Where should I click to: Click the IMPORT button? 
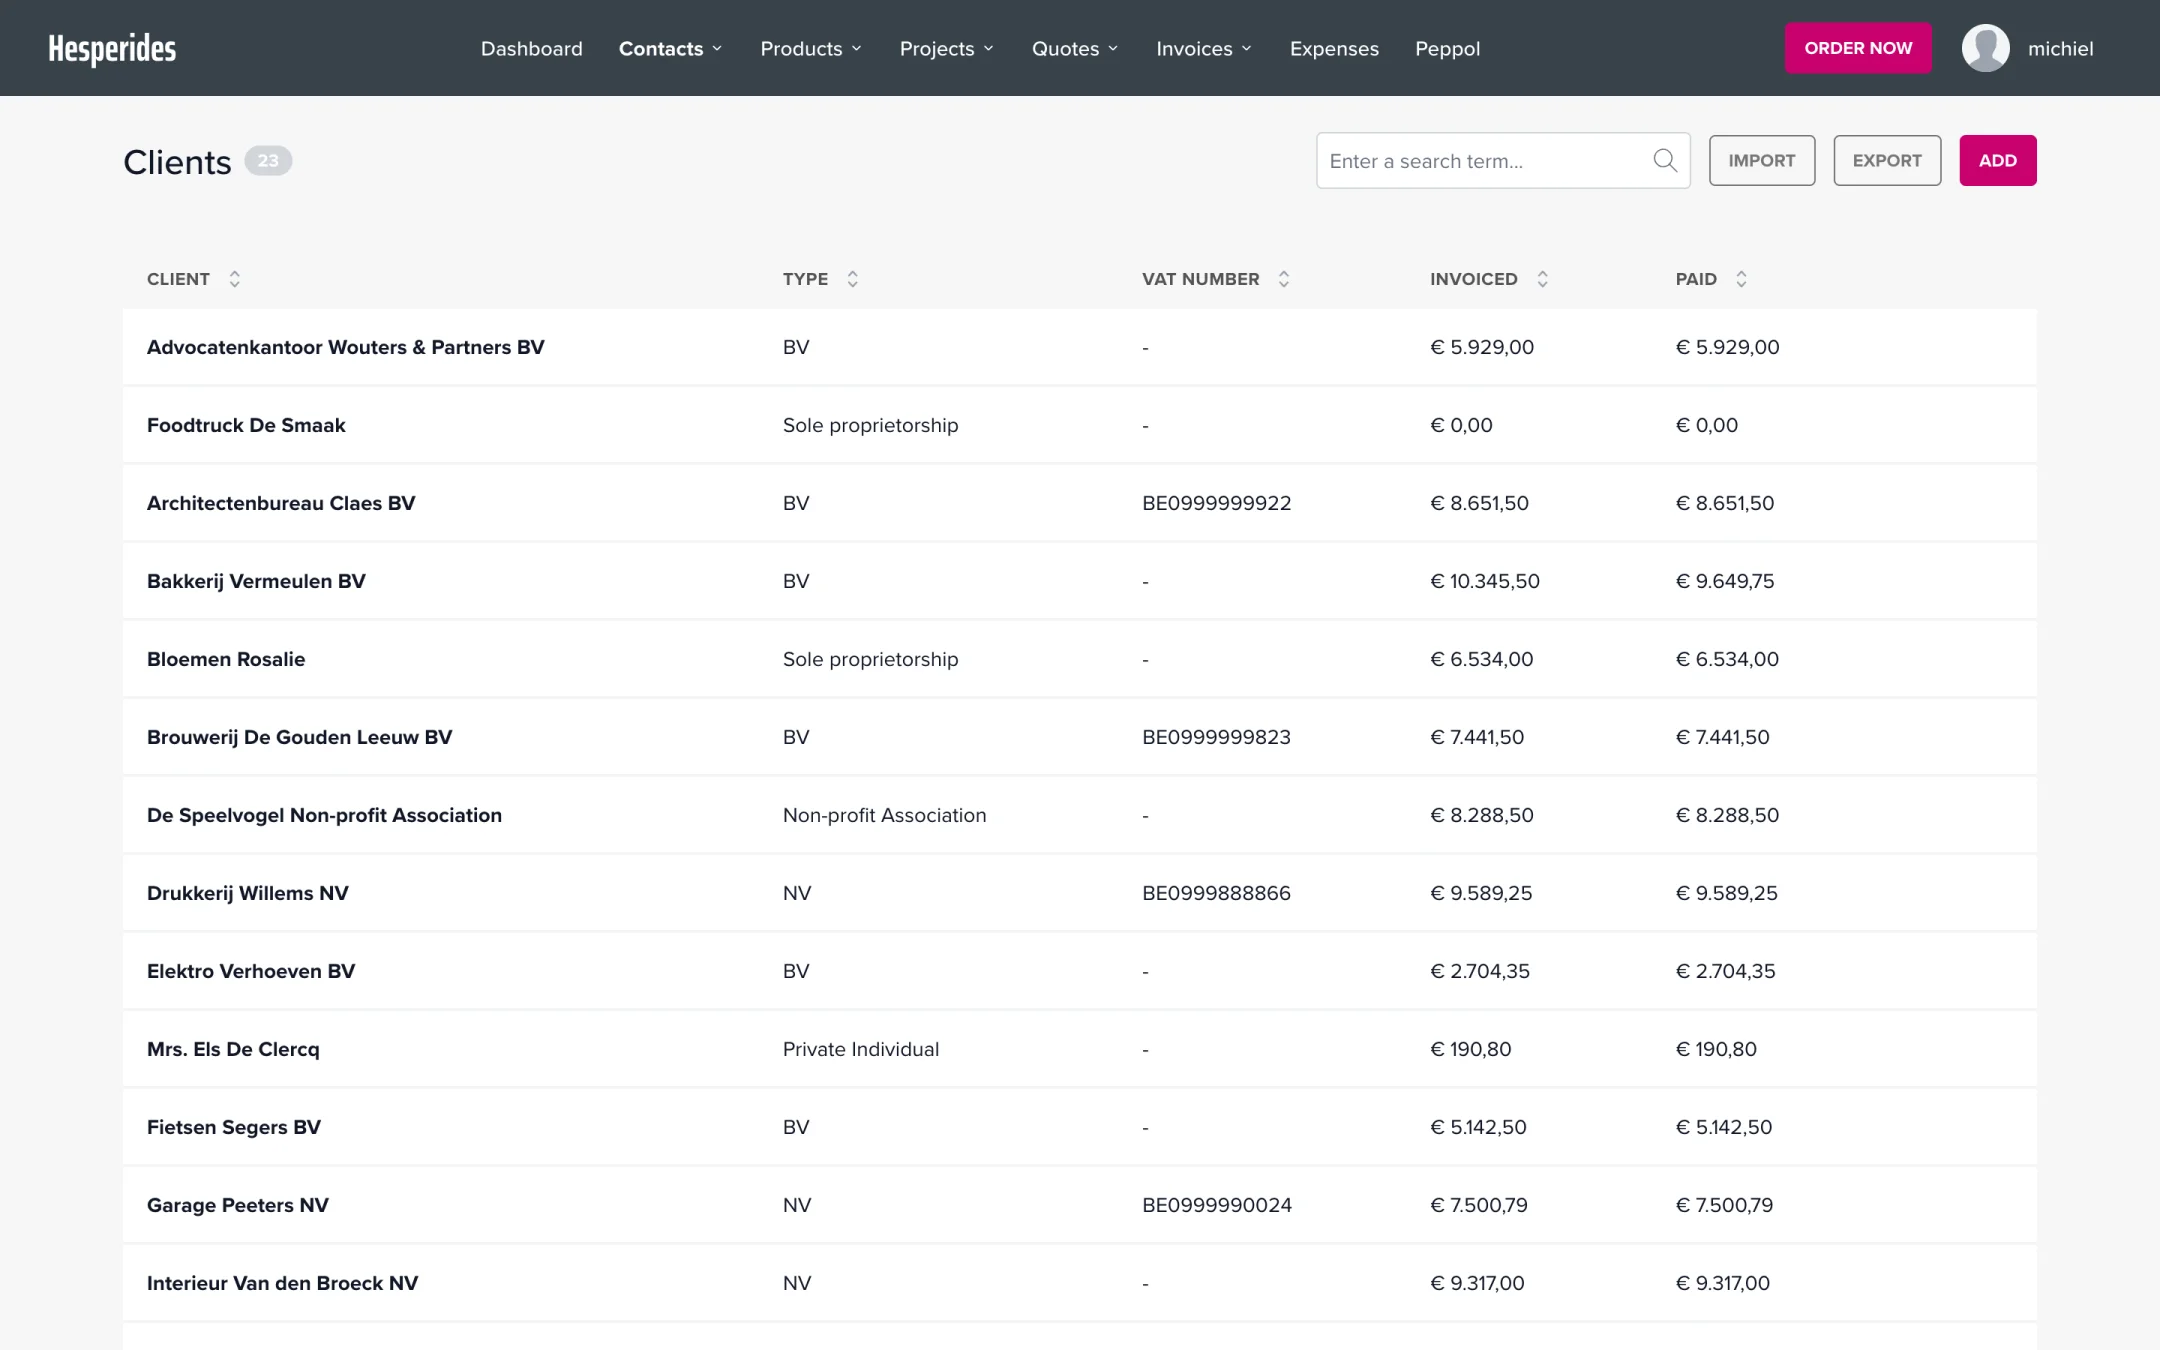click(1761, 160)
